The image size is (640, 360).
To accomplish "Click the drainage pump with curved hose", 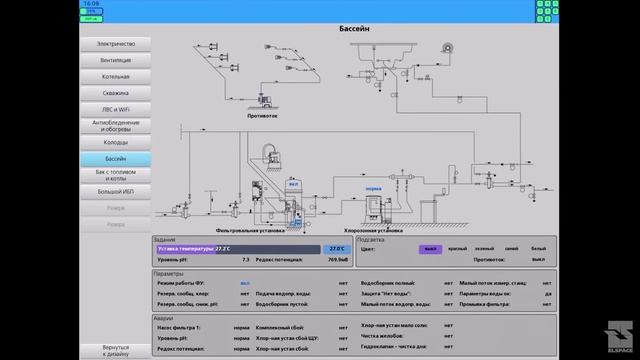I will point(271,158).
